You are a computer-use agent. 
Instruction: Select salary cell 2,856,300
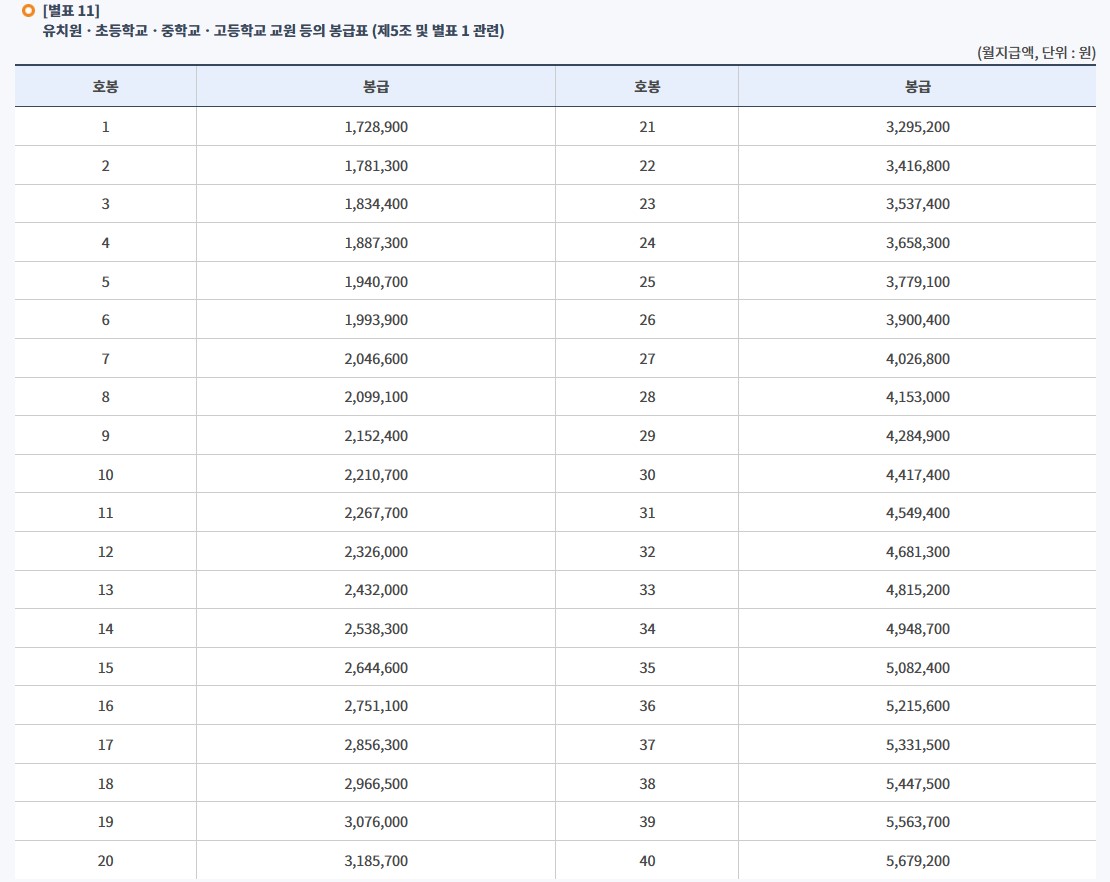pos(376,745)
